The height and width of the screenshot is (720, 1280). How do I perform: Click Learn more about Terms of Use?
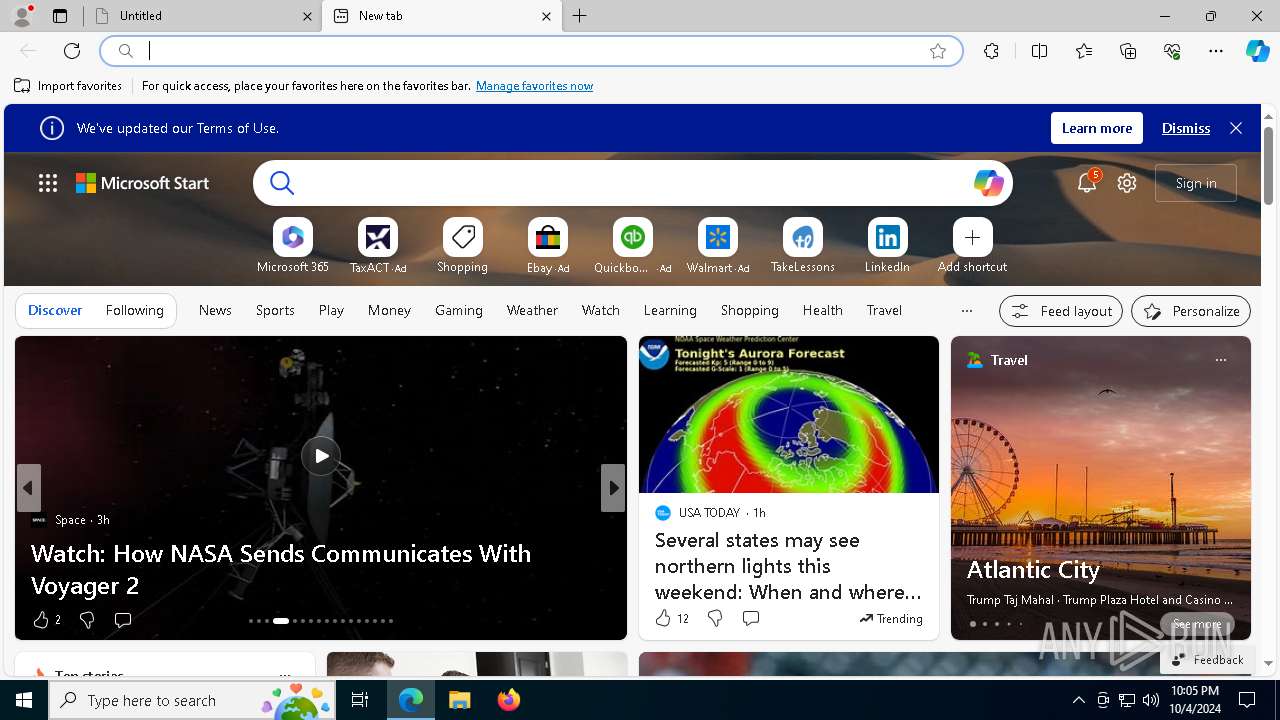(x=1097, y=128)
